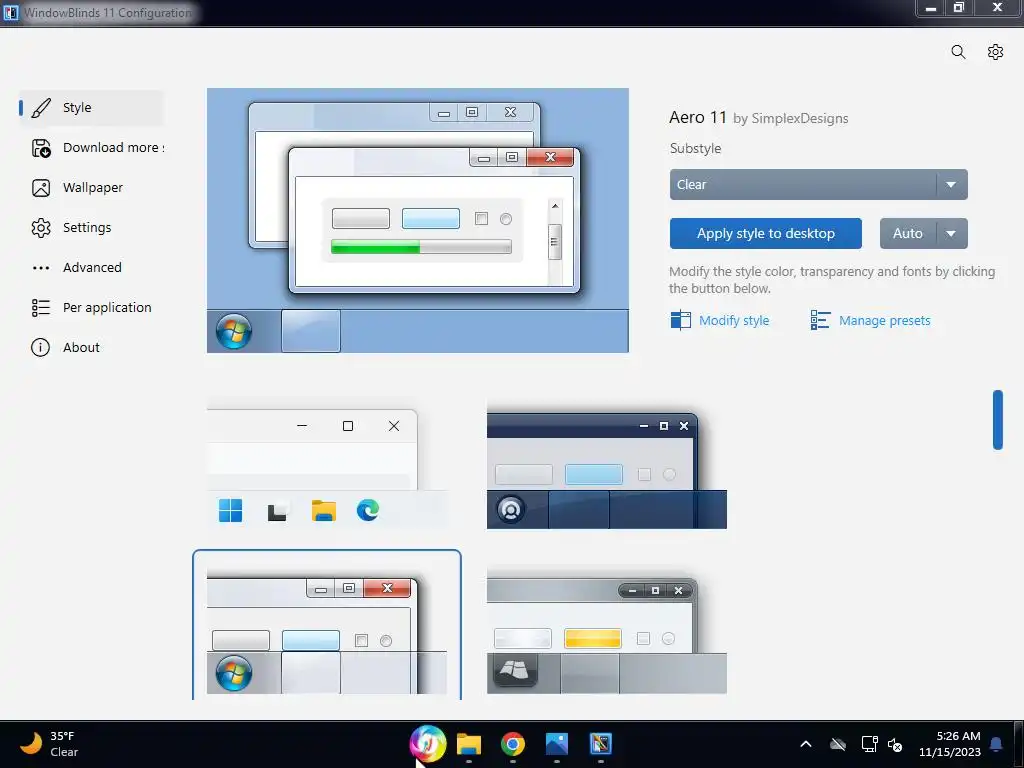Click the Download more icon in sidebar
The width and height of the screenshot is (1024, 768).
pos(41,148)
